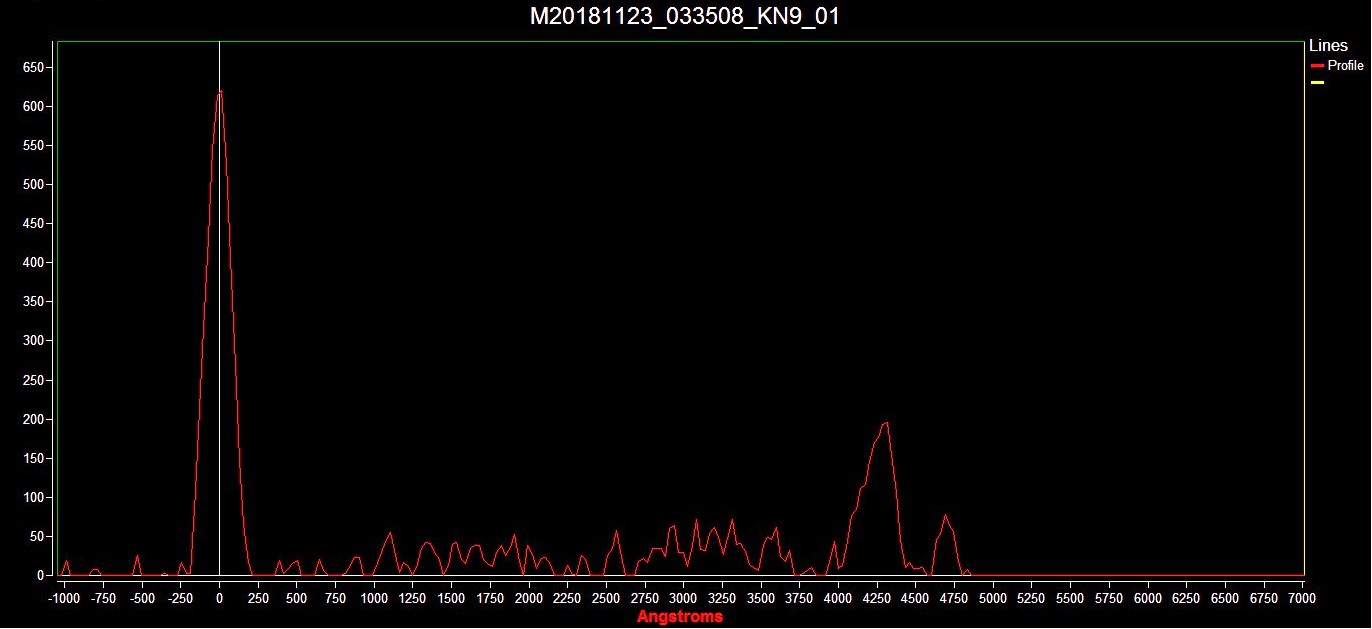Select the 1000 x-axis tick label
The width and height of the screenshot is (1372, 629).
click(x=374, y=597)
